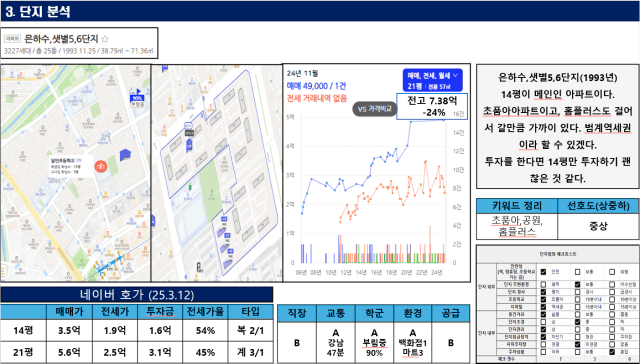Click the favorite star next to 은하수,샛별5,6단지
The width and height of the screenshot is (640, 364).
[x=105, y=39]
